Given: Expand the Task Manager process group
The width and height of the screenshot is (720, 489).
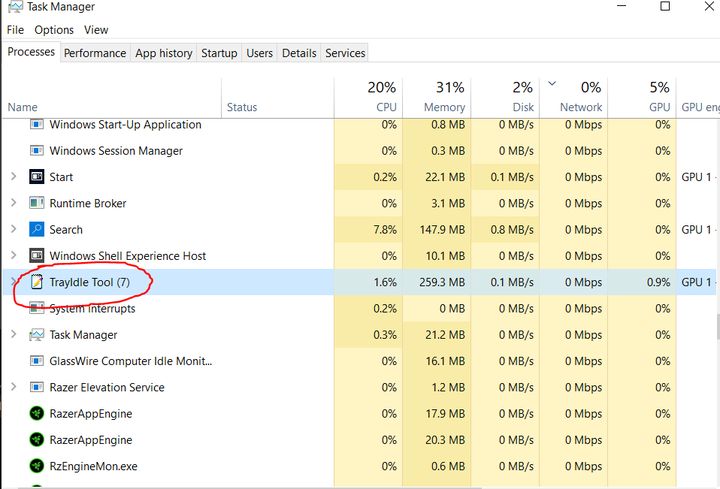Looking at the screenshot, I should (13, 335).
